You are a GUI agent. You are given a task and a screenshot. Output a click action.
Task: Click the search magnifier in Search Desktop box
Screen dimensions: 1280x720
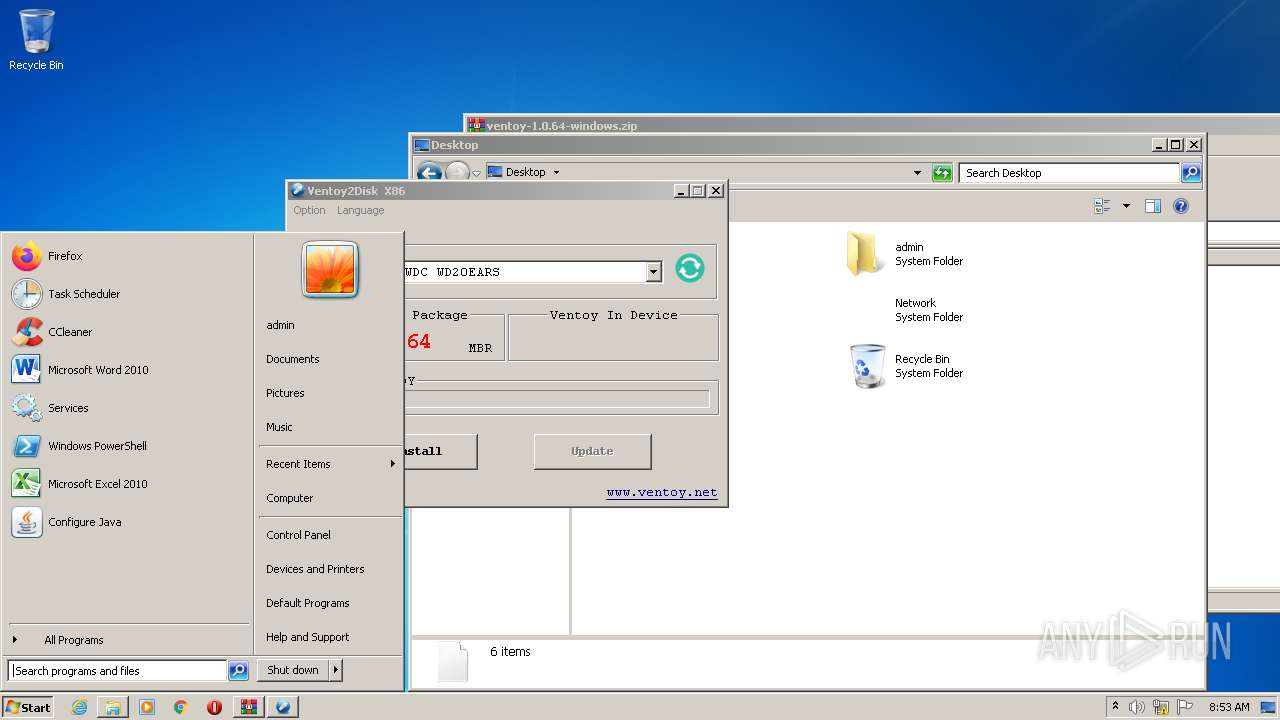[1191, 173]
